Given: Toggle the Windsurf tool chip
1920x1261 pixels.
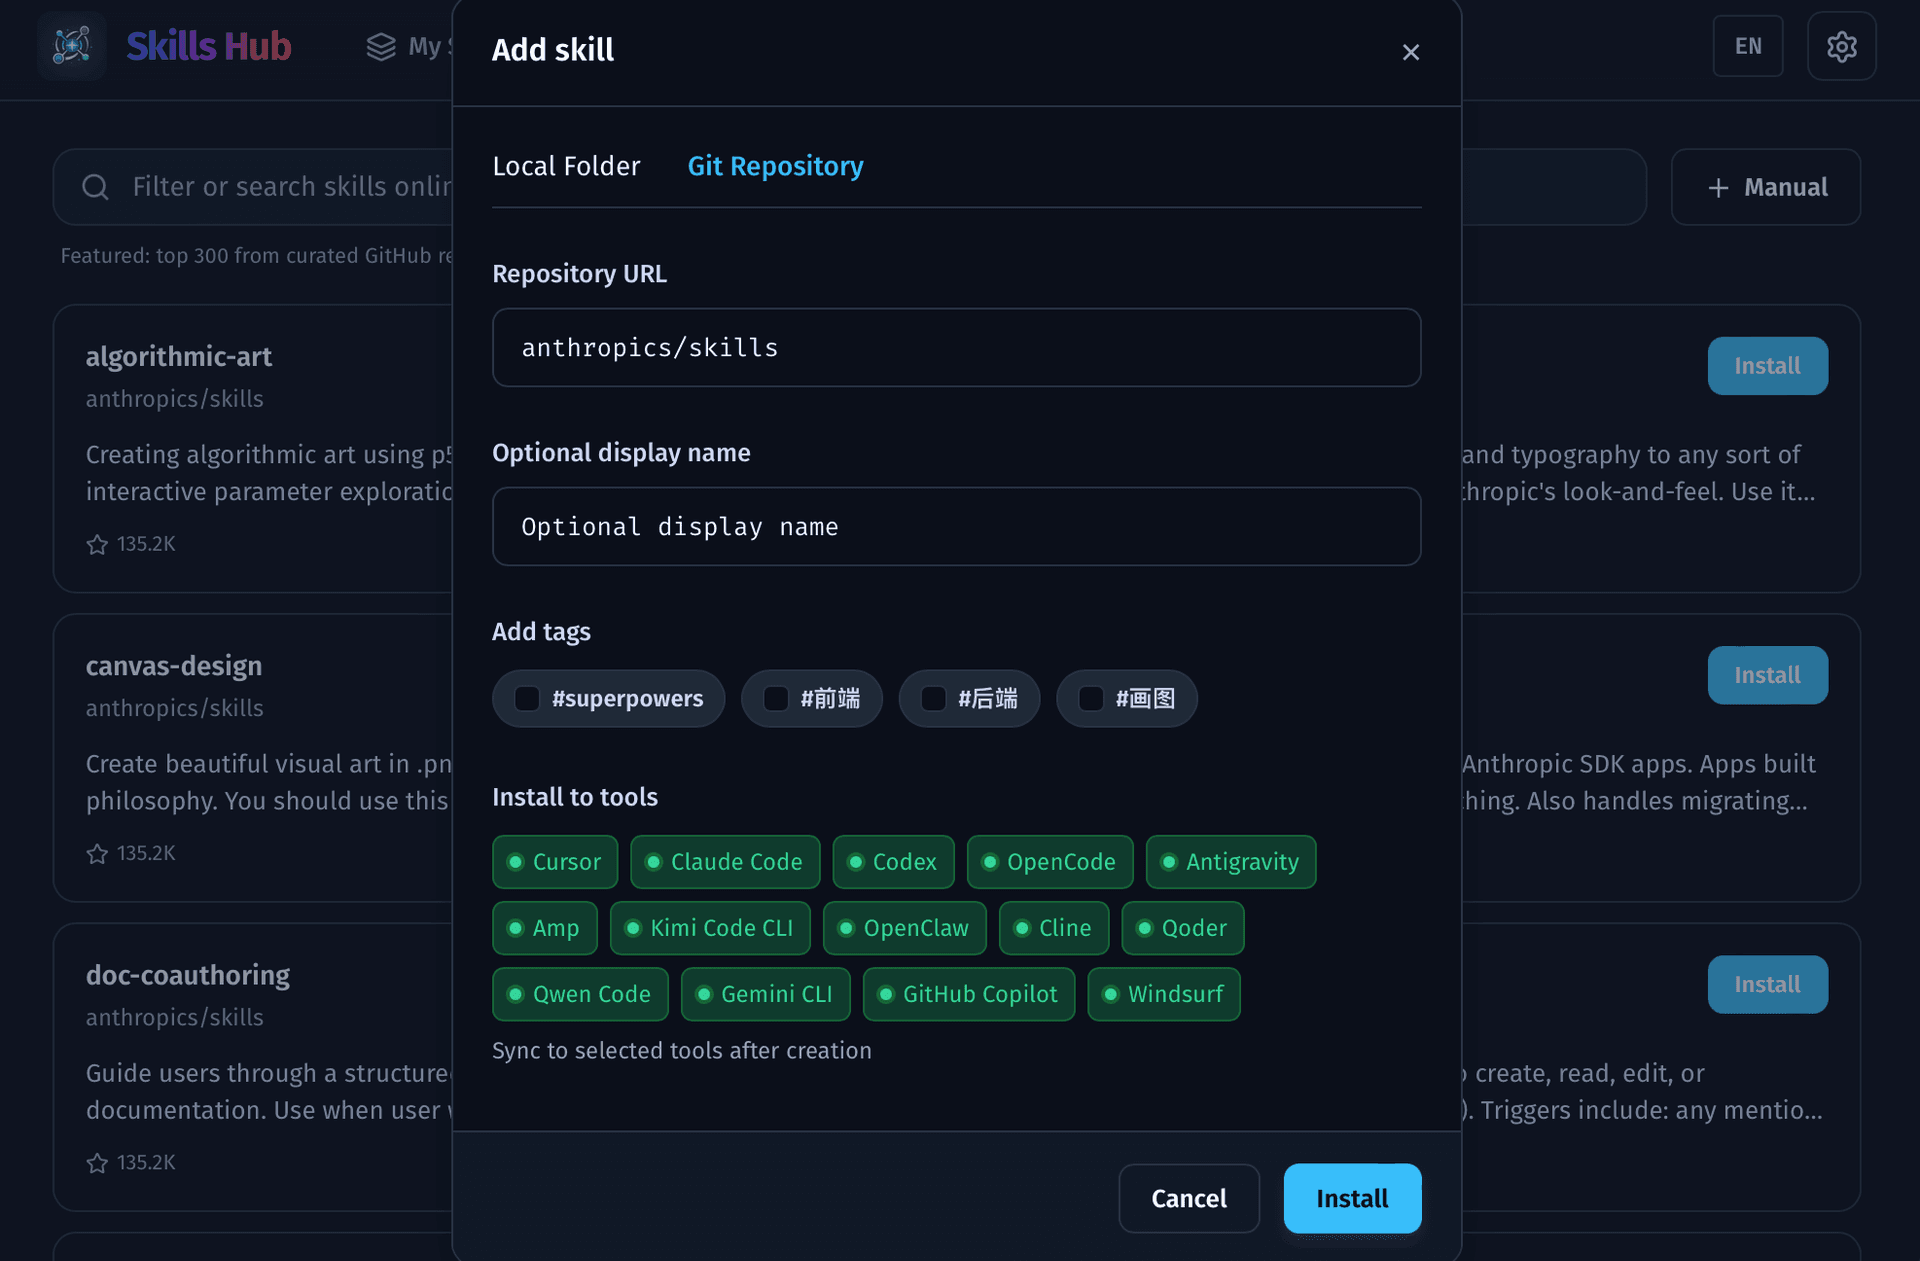Looking at the screenshot, I should click(x=1164, y=994).
